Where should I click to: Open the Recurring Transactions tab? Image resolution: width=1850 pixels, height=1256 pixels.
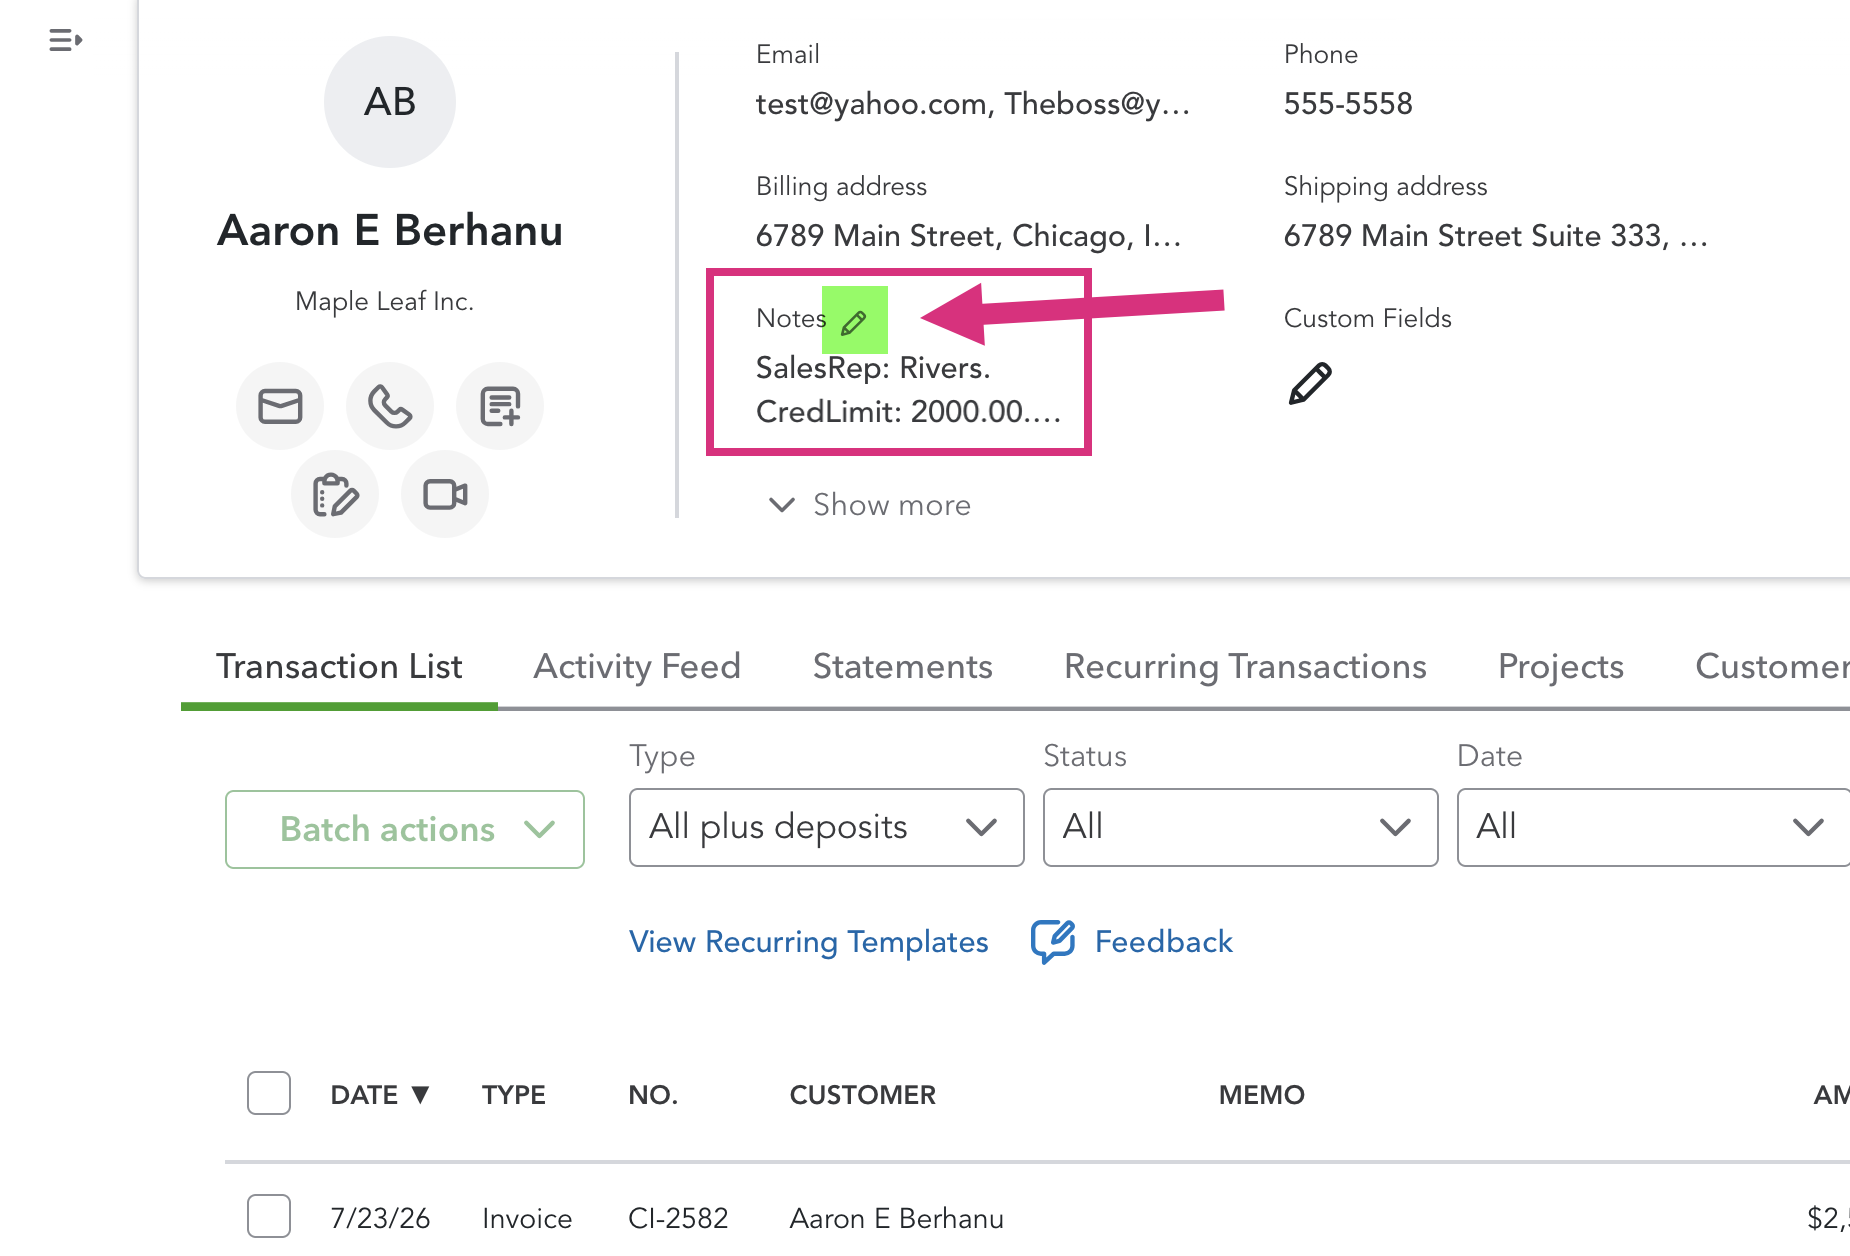pos(1245,666)
